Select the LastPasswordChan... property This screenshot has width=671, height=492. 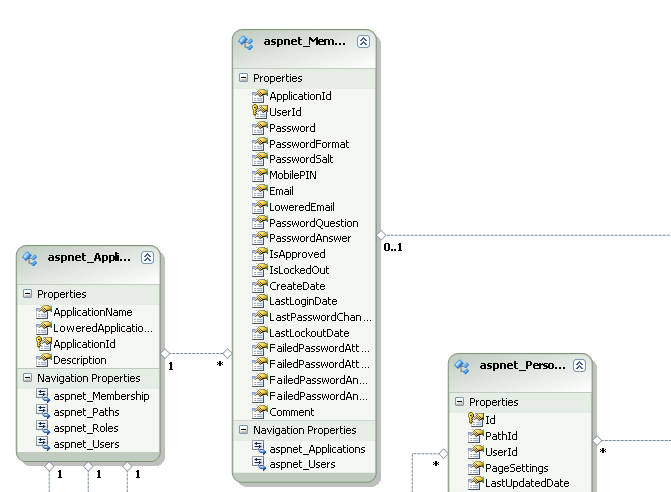(x=320, y=317)
